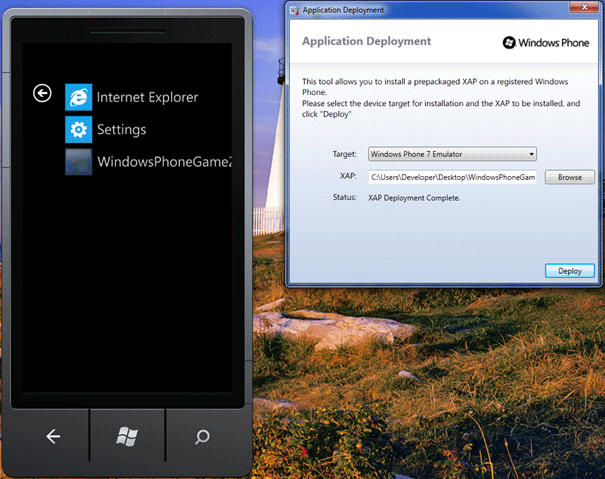Image resolution: width=605 pixels, height=479 pixels.
Task: Open the Settings gear tile icon
Action: (78, 129)
